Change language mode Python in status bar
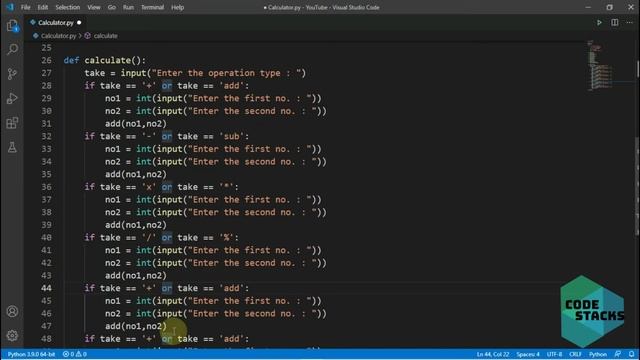Viewport: 640px width, 360px height. [598, 354]
